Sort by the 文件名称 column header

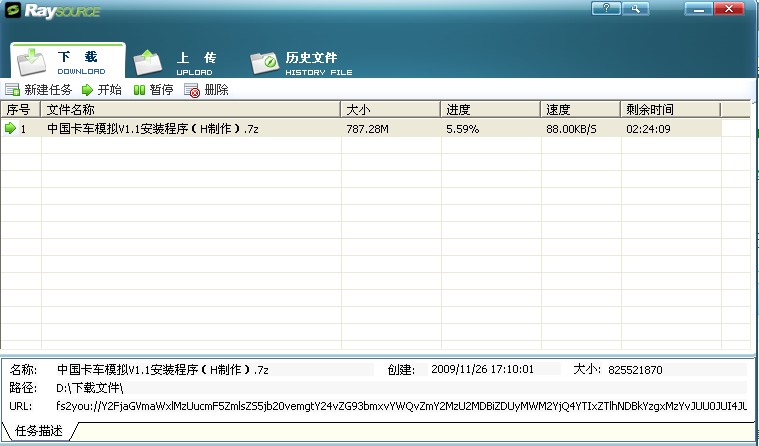pyautogui.click(x=191, y=109)
